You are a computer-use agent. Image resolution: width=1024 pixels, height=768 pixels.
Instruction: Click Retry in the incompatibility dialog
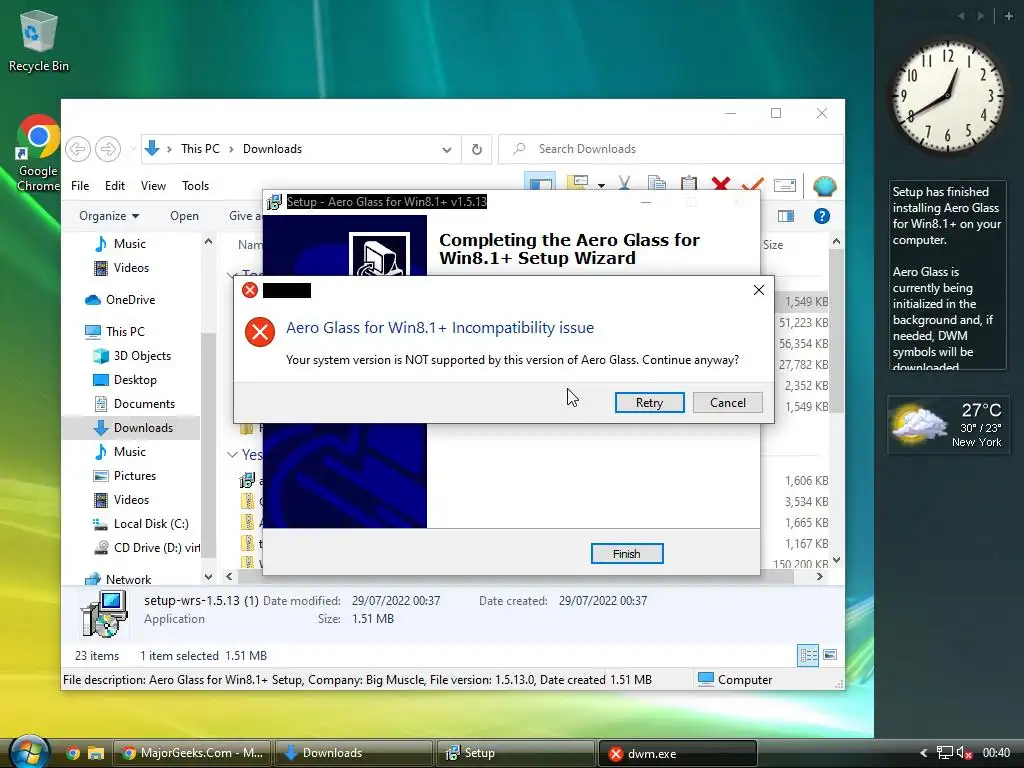click(649, 403)
